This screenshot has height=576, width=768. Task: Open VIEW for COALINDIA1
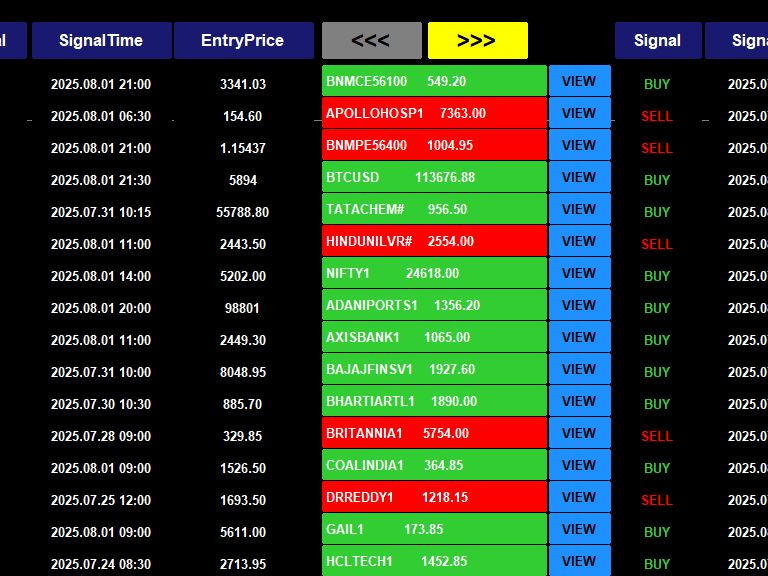(580, 465)
